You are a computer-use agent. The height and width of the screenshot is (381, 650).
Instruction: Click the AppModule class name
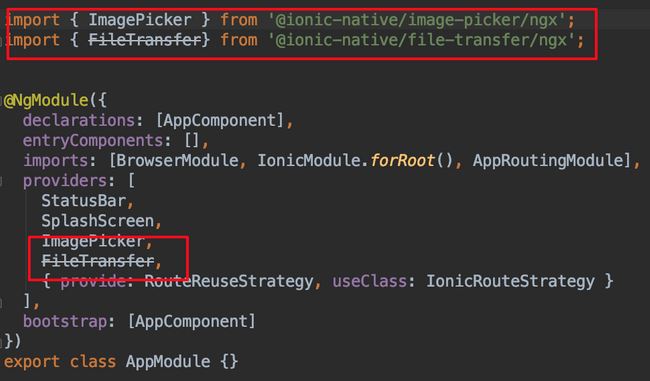tap(168, 362)
